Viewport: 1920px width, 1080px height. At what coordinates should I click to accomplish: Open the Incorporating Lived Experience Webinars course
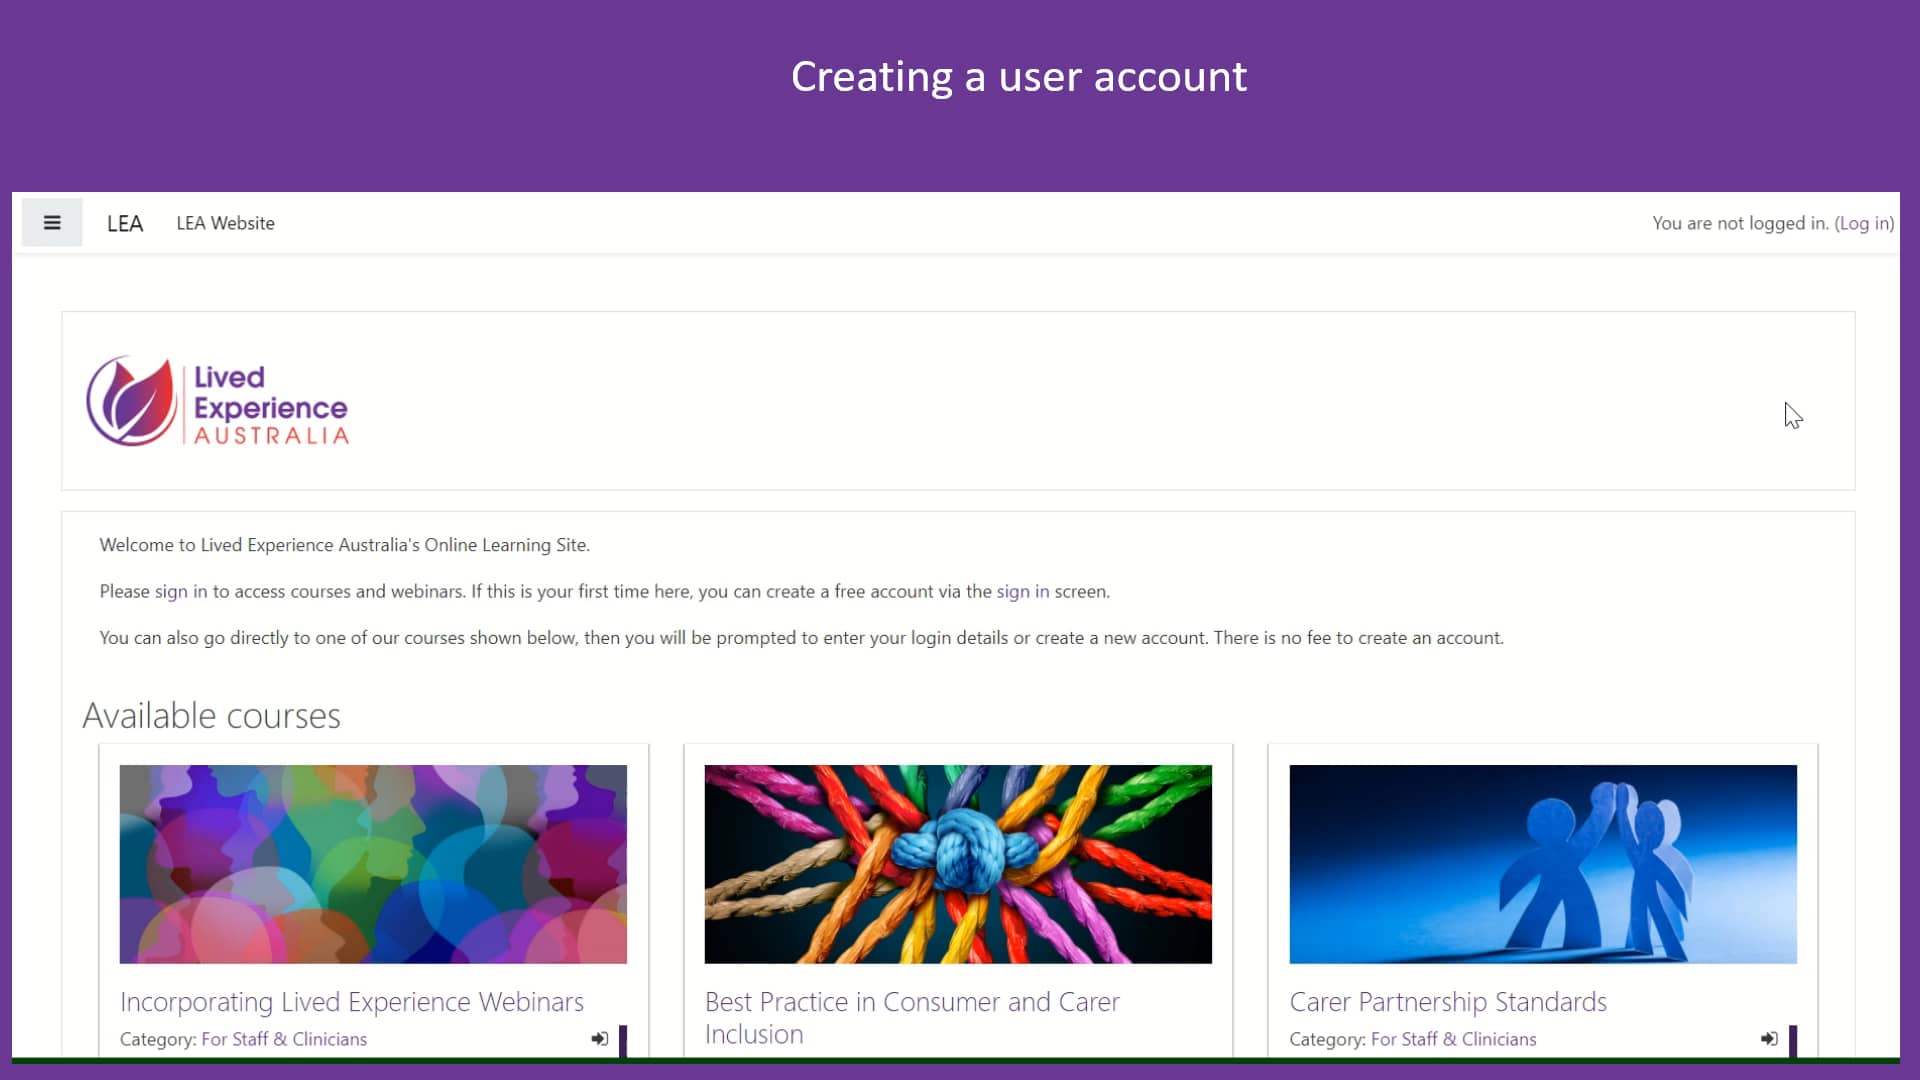351,1002
